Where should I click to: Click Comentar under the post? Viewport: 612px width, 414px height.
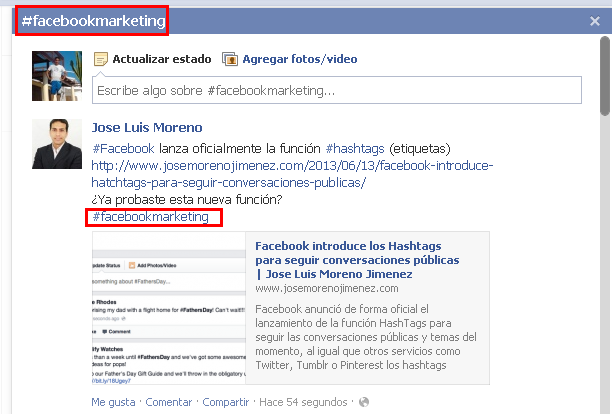tap(169, 402)
